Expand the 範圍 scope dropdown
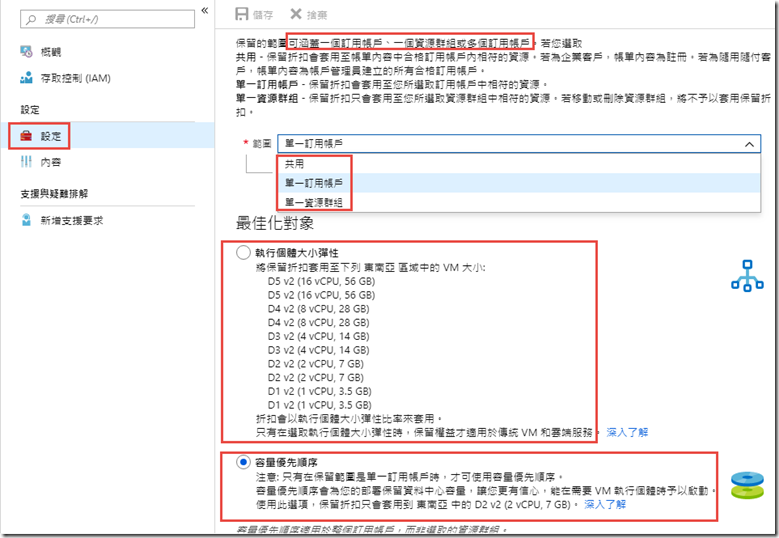 pos(519,144)
